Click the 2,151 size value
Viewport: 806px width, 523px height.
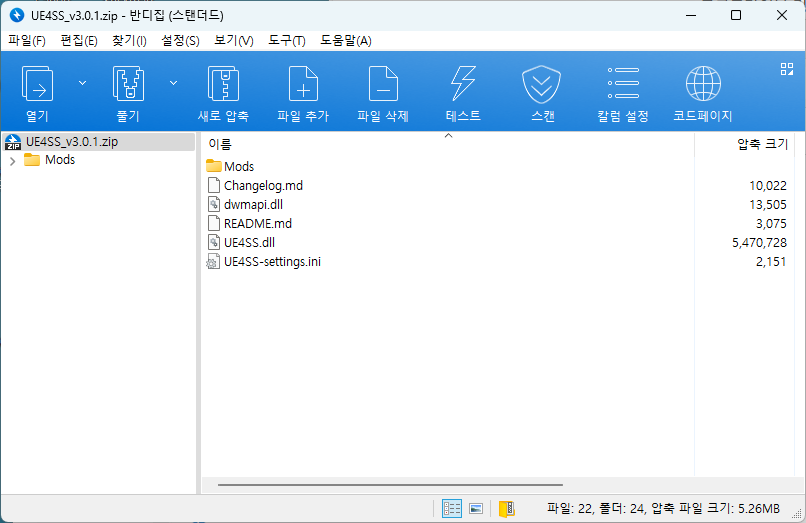(x=771, y=262)
